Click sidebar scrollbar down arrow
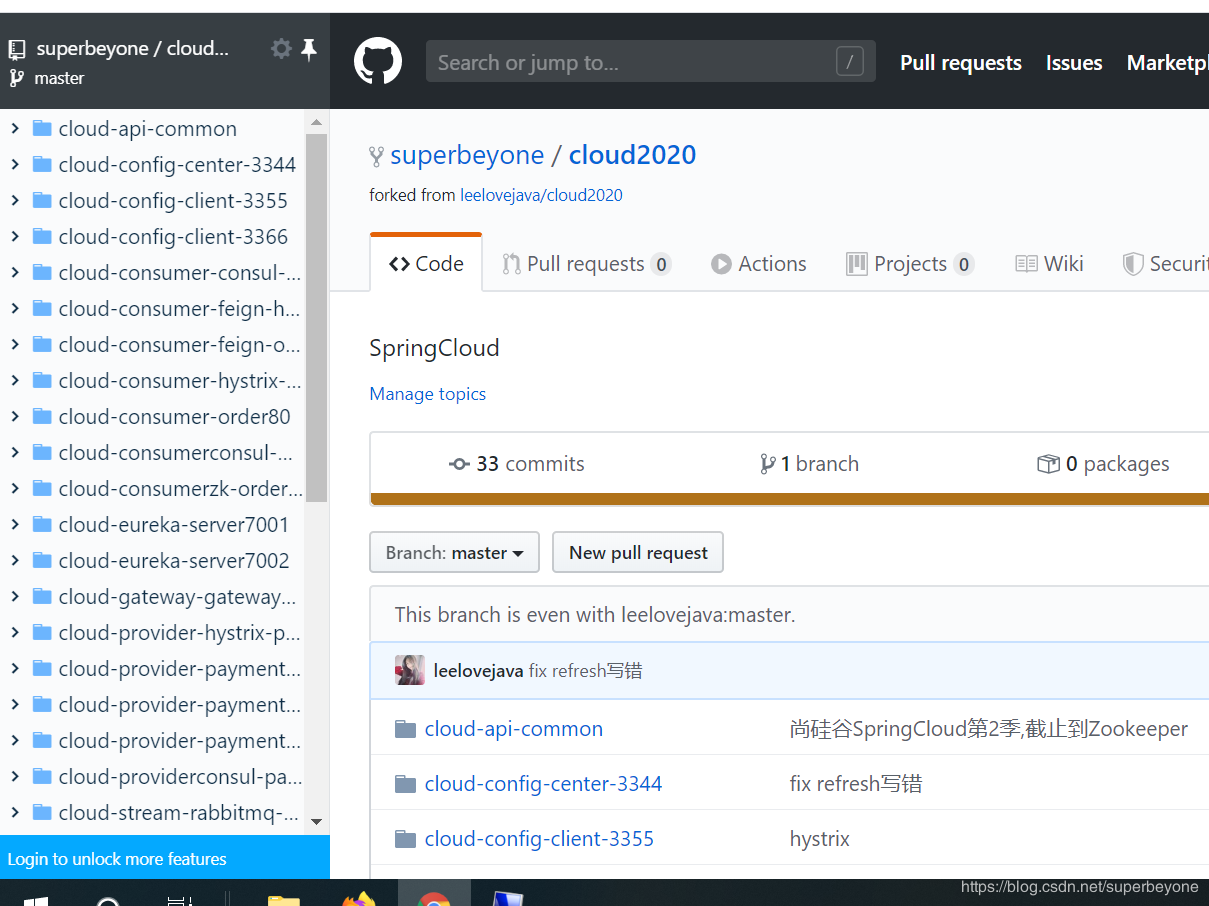 click(x=317, y=822)
